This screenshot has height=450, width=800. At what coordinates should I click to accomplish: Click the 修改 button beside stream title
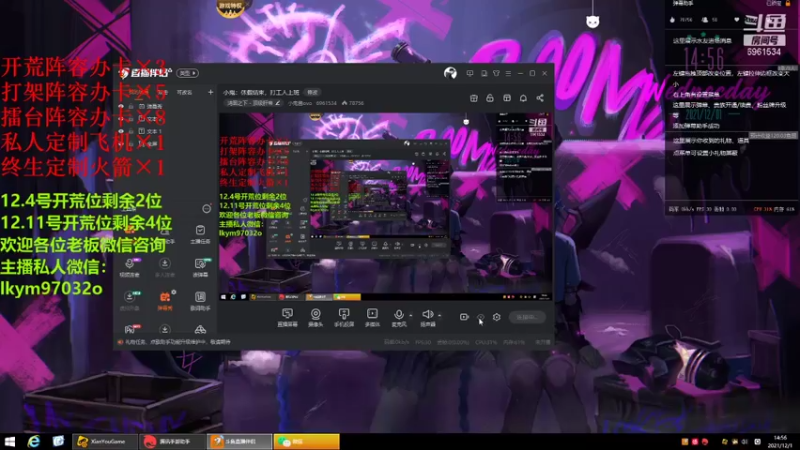click(312, 92)
